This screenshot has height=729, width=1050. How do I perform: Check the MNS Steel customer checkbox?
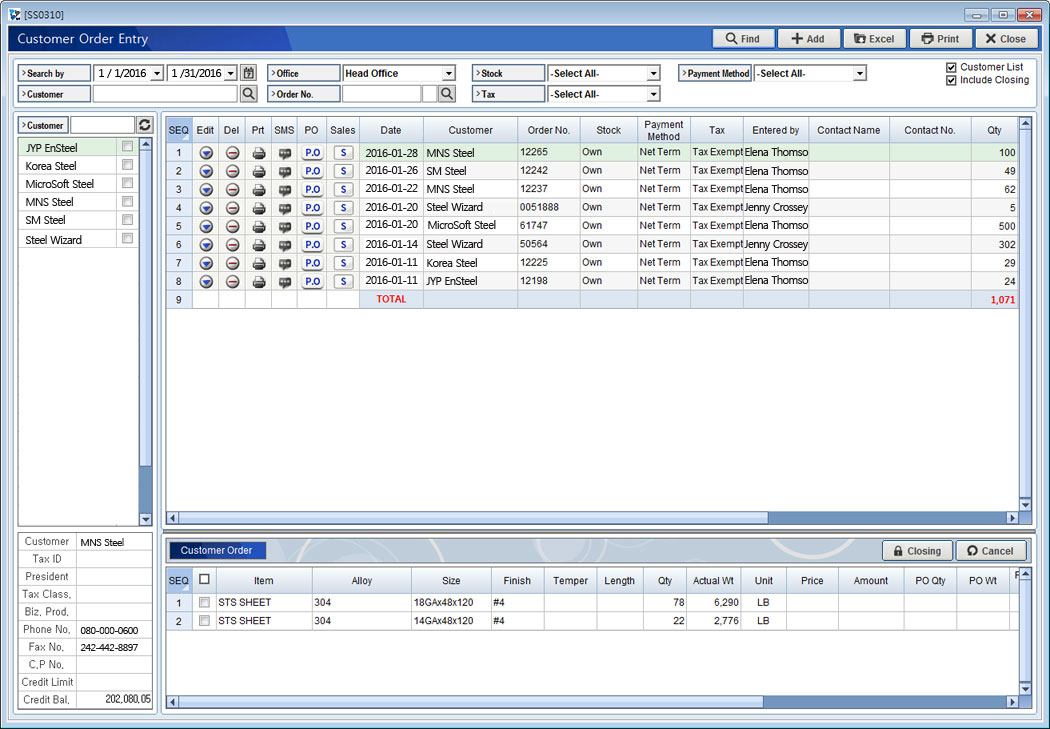127,201
